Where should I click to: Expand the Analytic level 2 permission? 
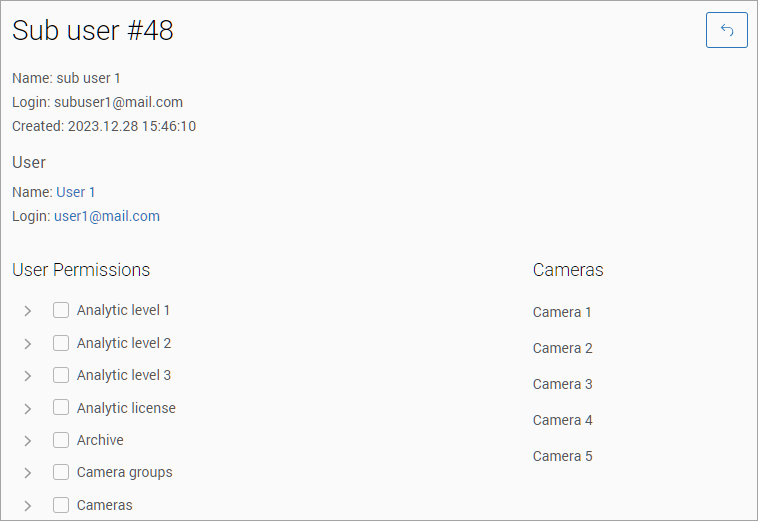point(28,344)
